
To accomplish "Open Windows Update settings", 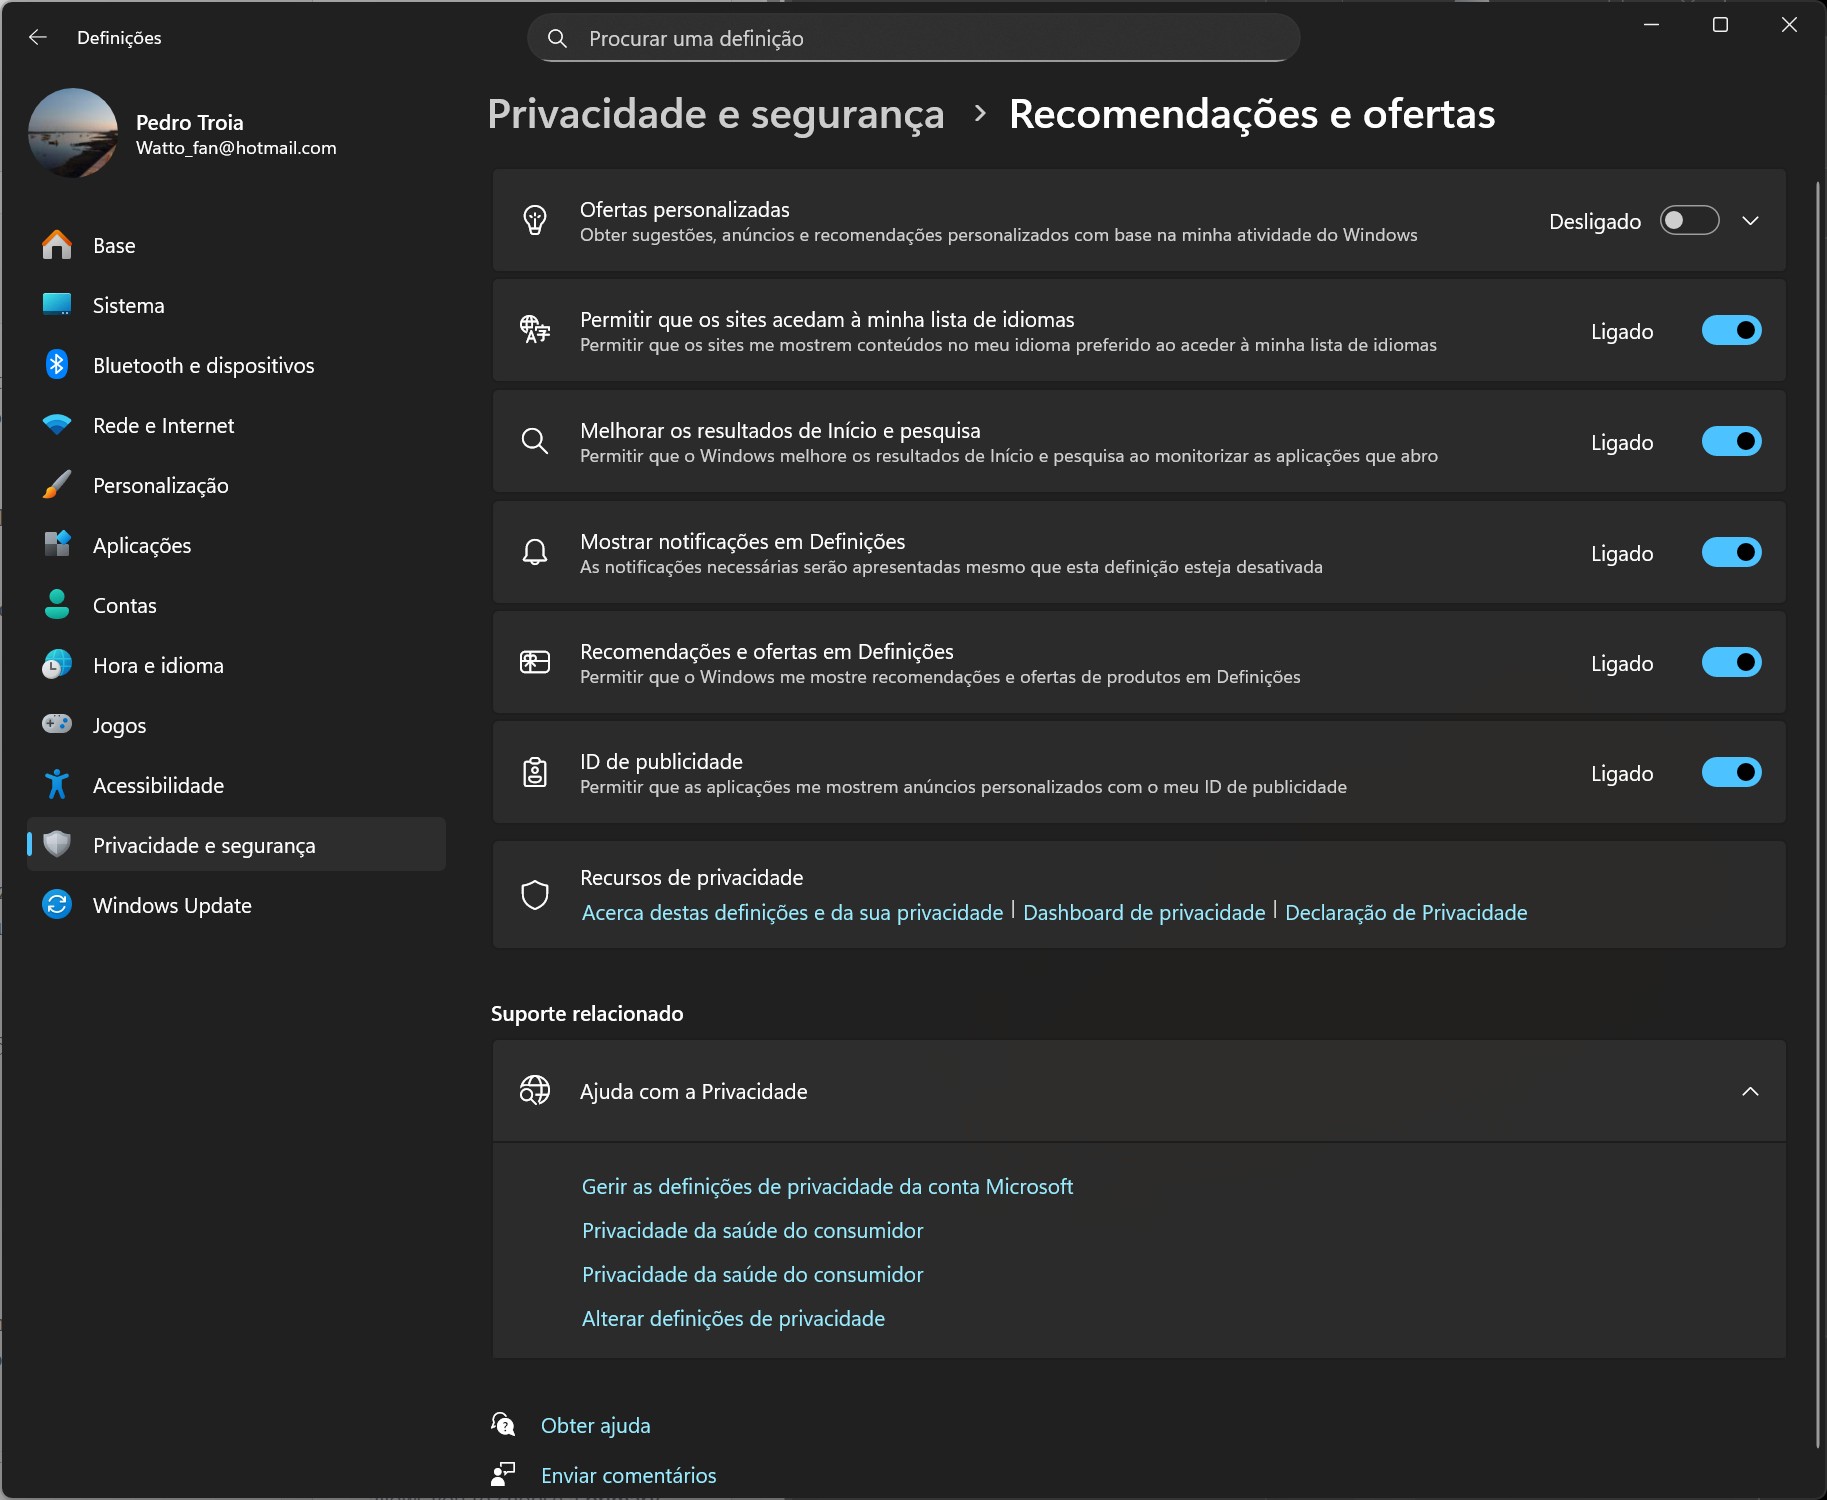I will click(172, 905).
